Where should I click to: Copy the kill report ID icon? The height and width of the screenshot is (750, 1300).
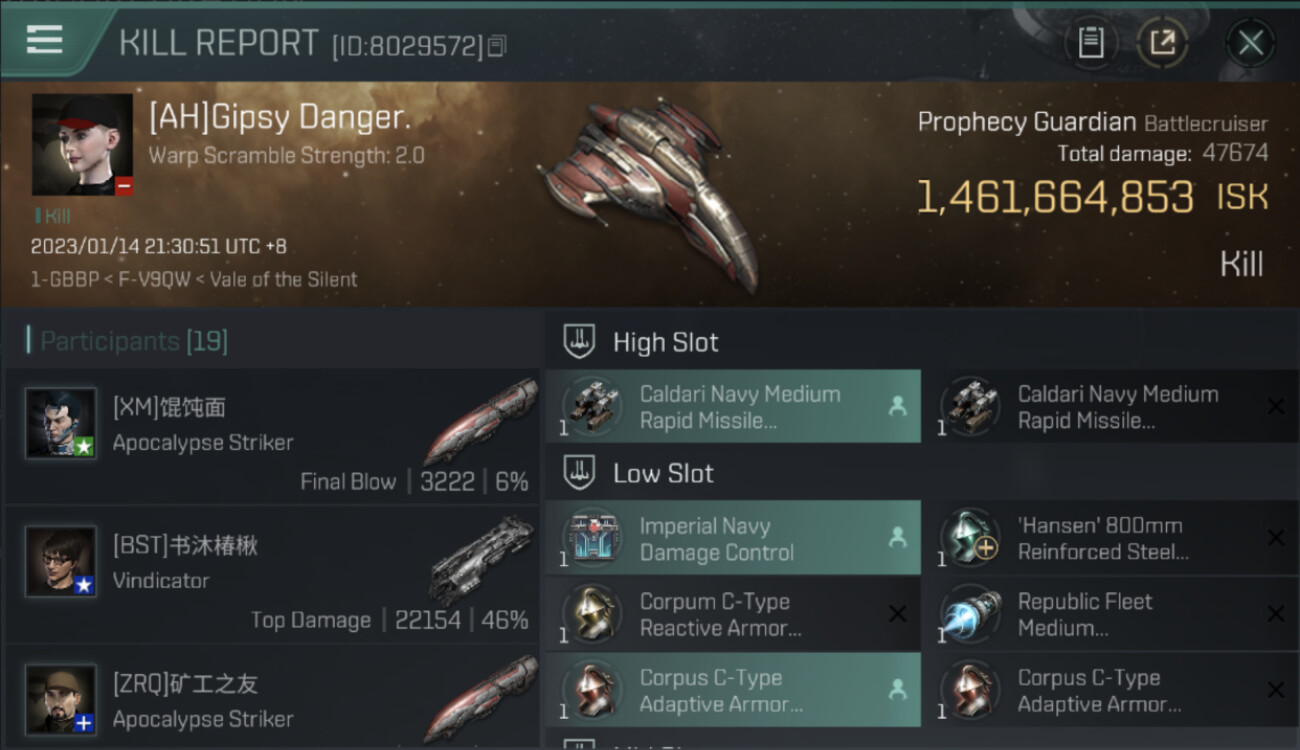[x=497, y=46]
